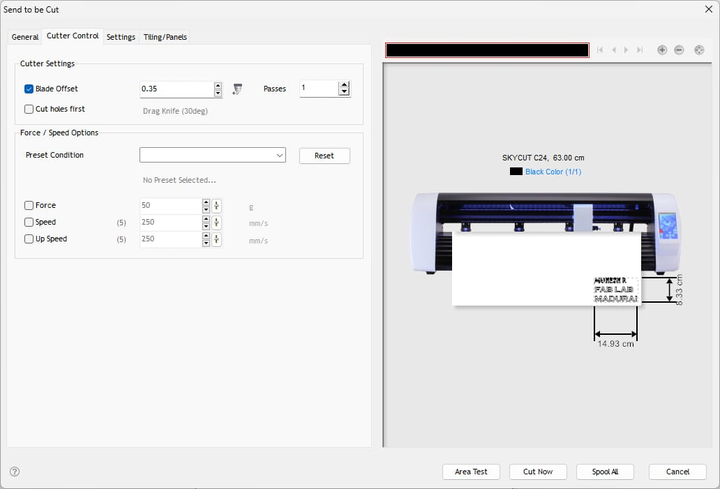Click the Blade Offset input field

177,89
